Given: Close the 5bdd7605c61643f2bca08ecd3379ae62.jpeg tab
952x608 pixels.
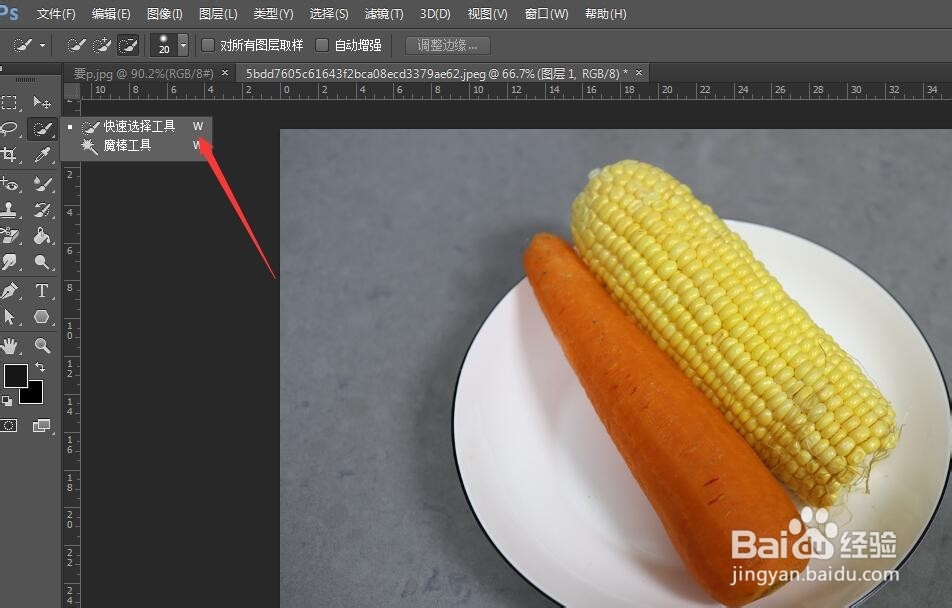Looking at the screenshot, I should pos(639,73).
